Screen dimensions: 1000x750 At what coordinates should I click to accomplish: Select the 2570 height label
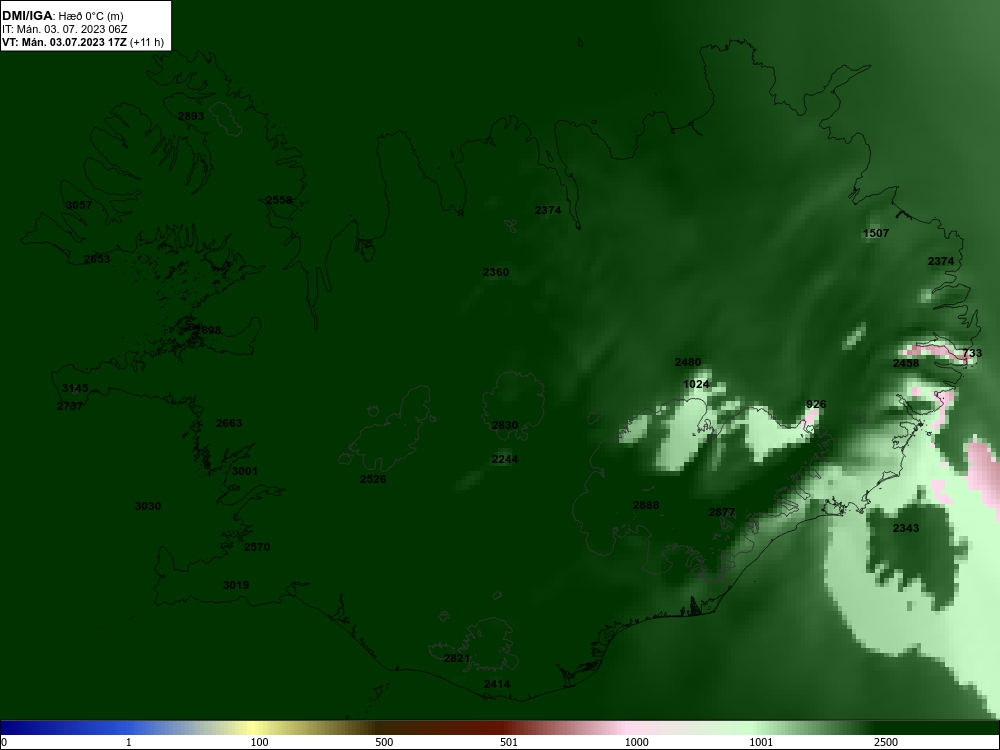click(257, 547)
